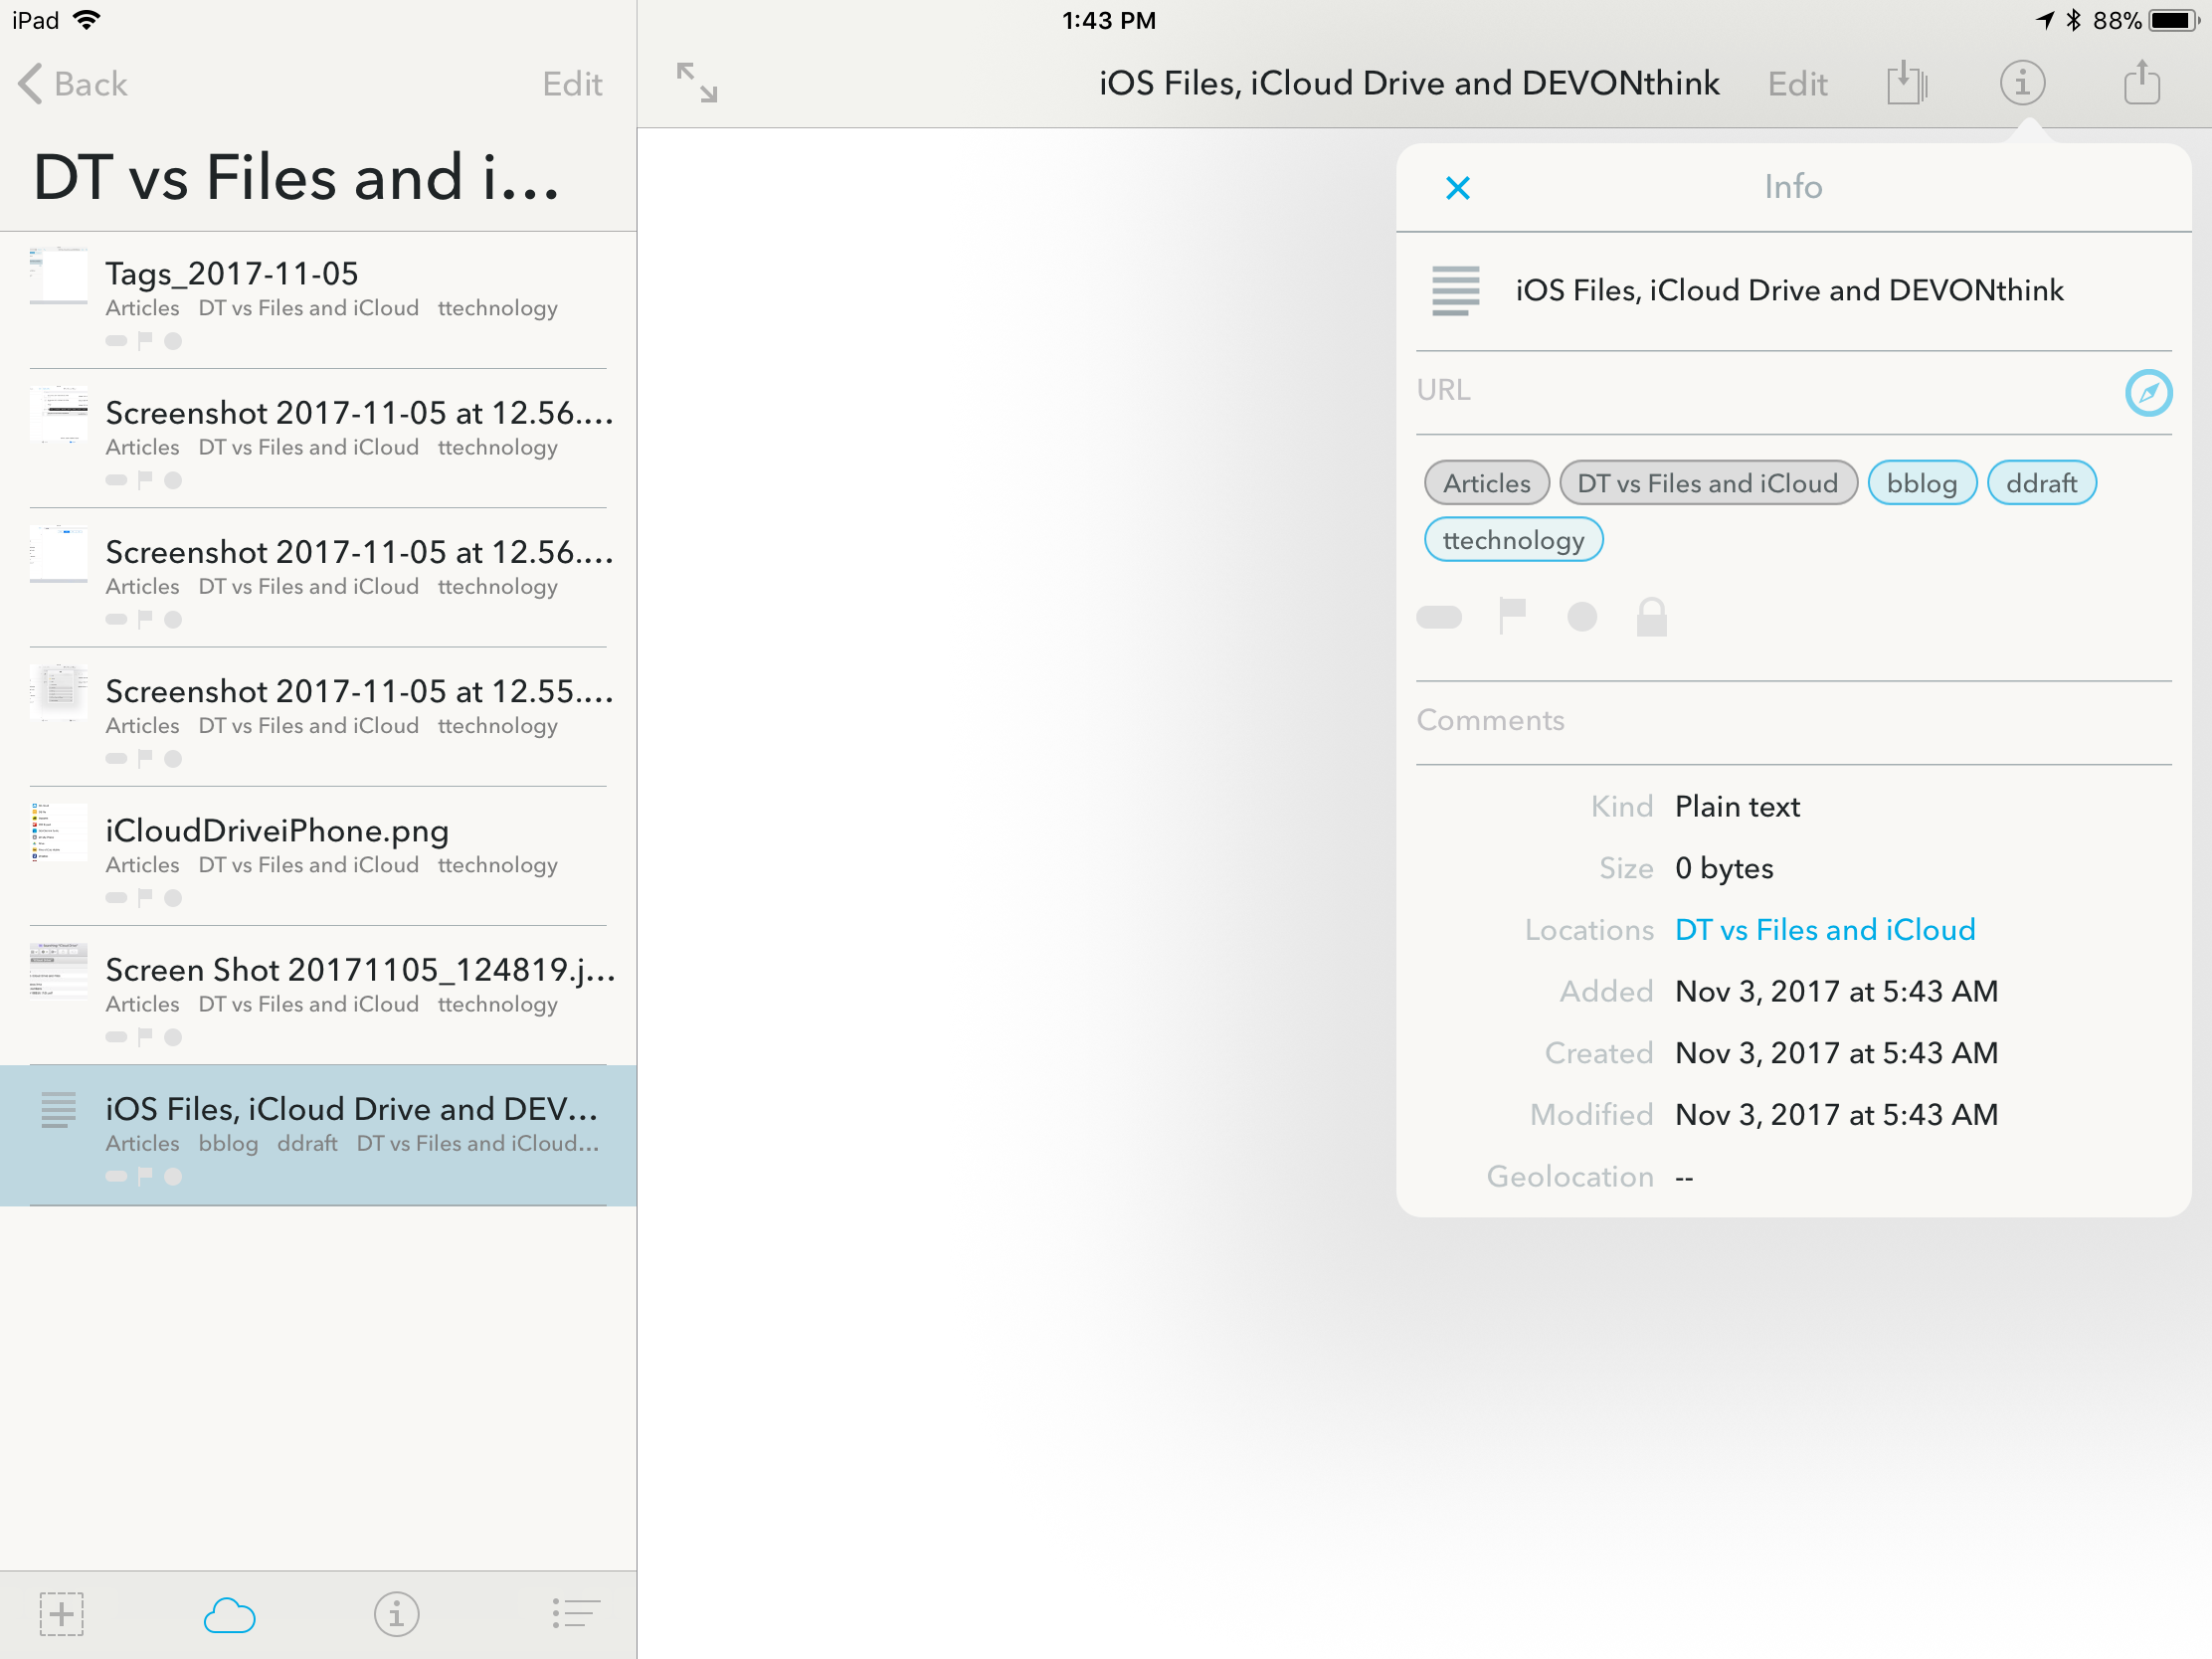Image resolution: width=2212 pixels, height=1659 pixels.
Task: Tap the new item plus icon in the bottom bar
Action: (x=62, y=1614)
